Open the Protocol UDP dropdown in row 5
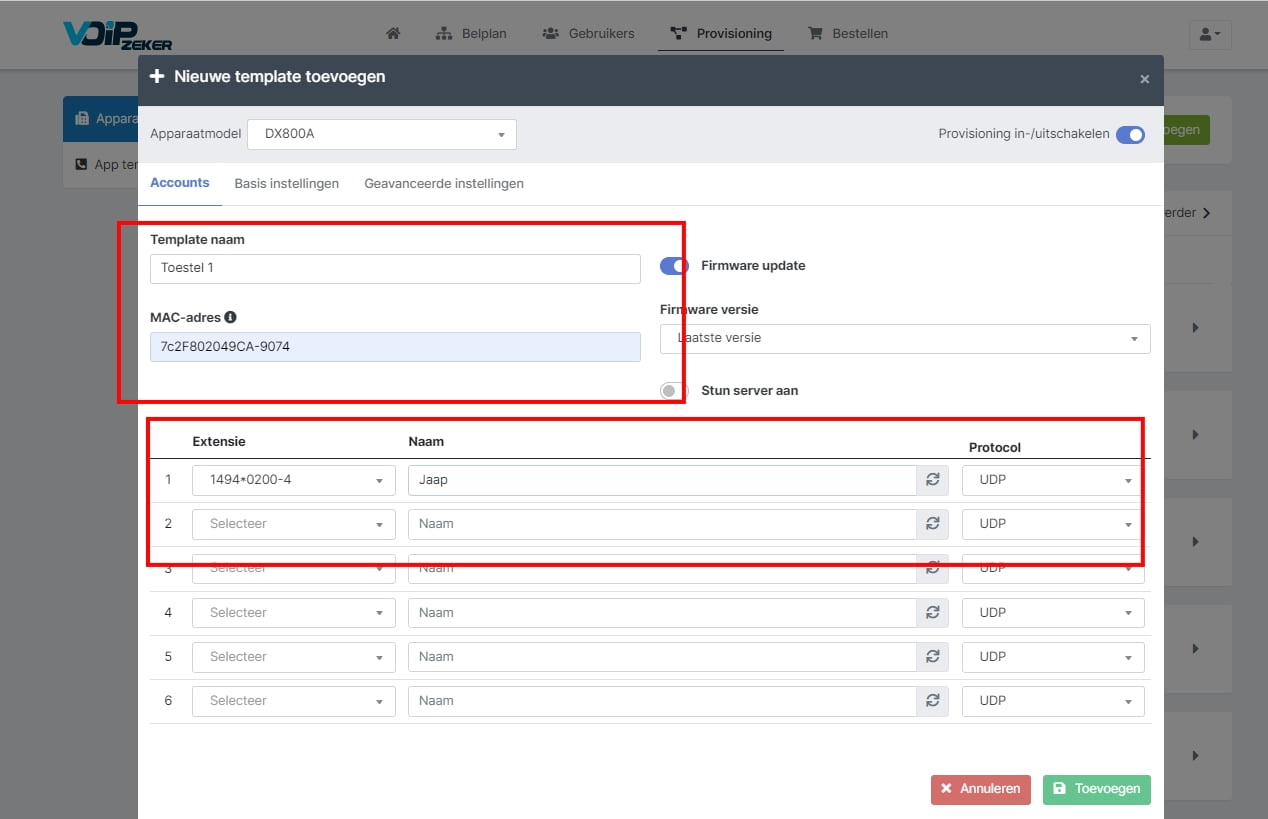The image size is (1268, 819). [1053, 657]
